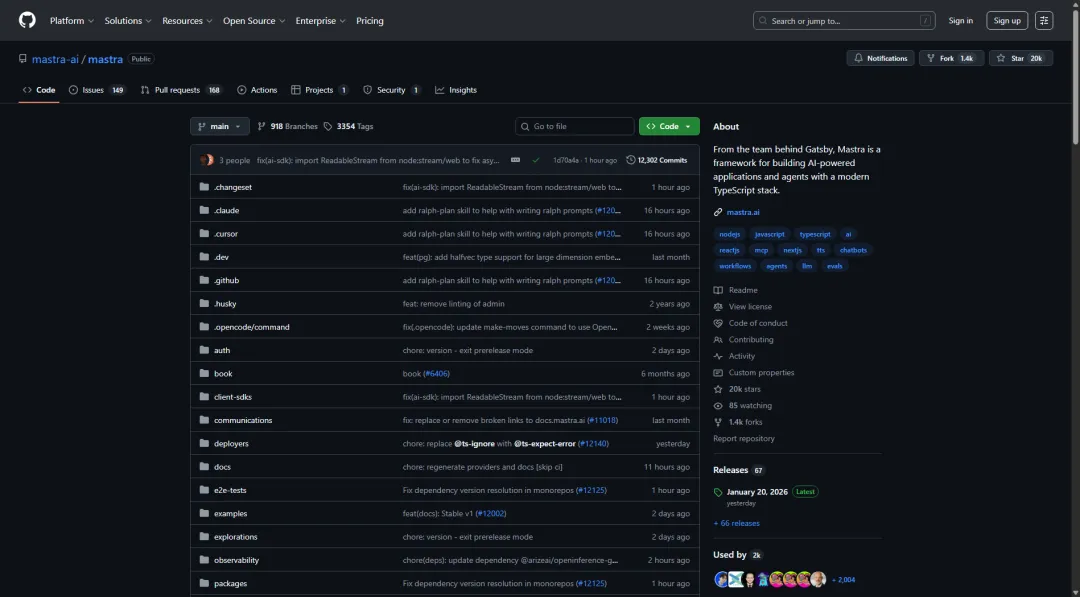Switch to the Pull requests tab
This screenshot has width=1080, height=597.
(x=181, y=90)
